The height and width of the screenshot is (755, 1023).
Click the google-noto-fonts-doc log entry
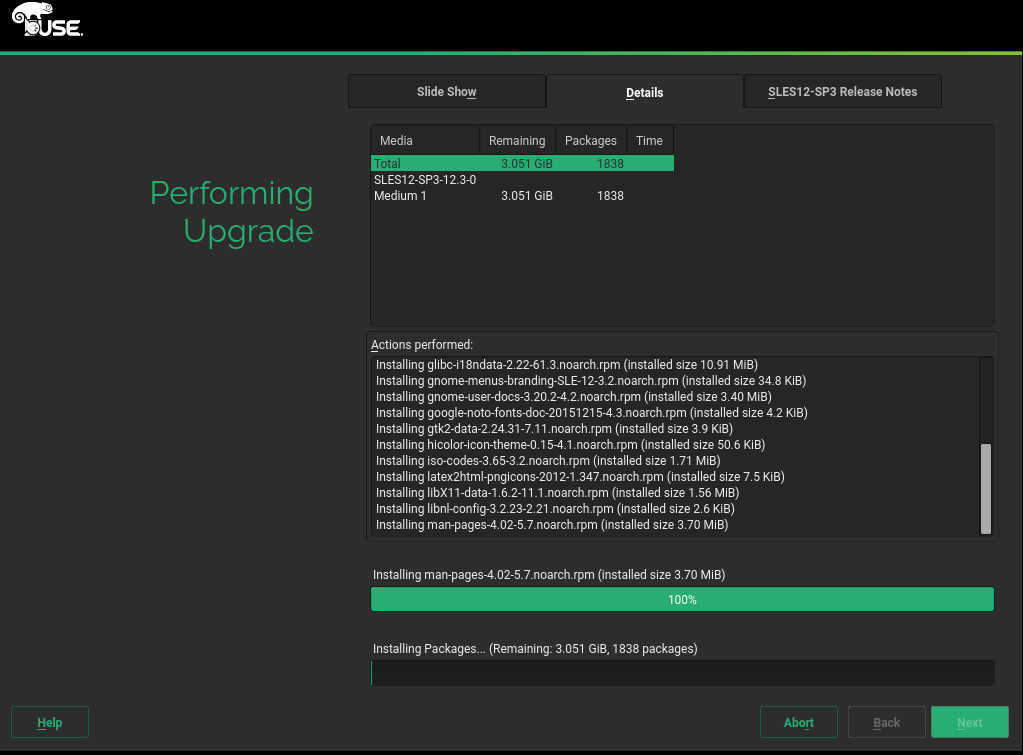591,412
